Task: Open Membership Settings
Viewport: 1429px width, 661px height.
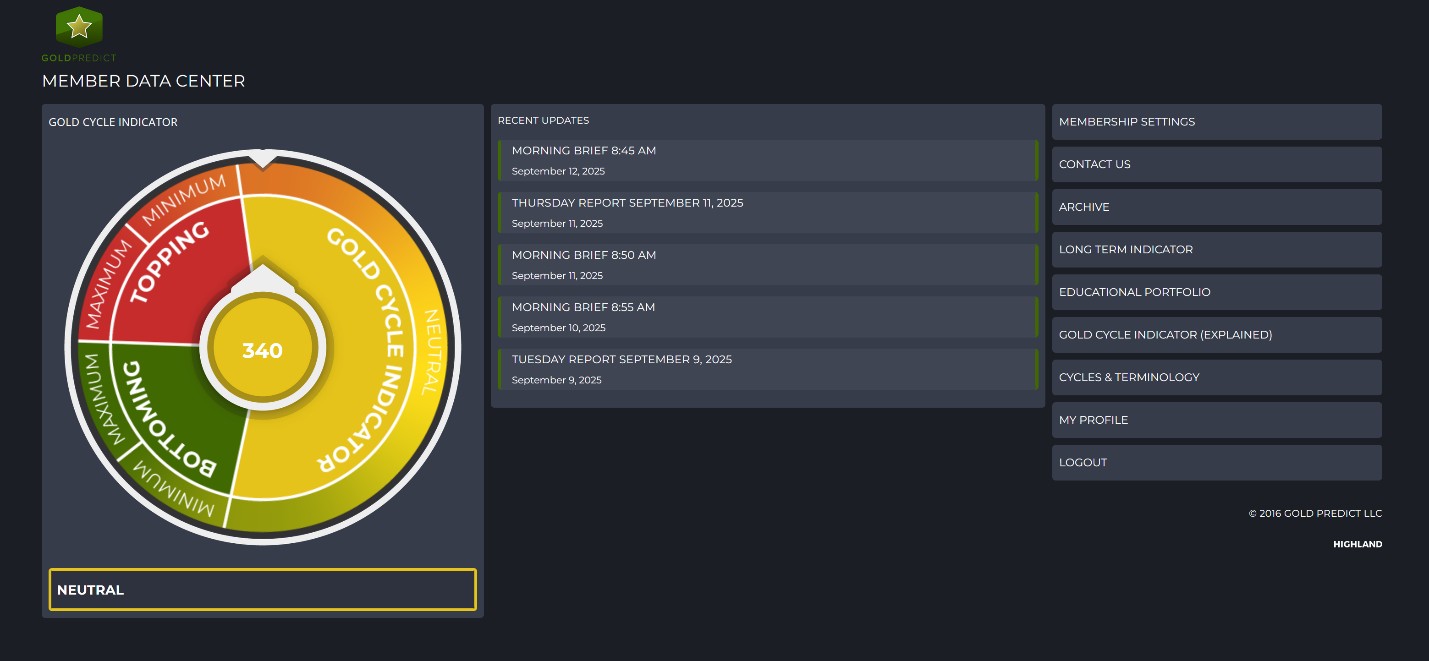Action: pos(1216,122)
